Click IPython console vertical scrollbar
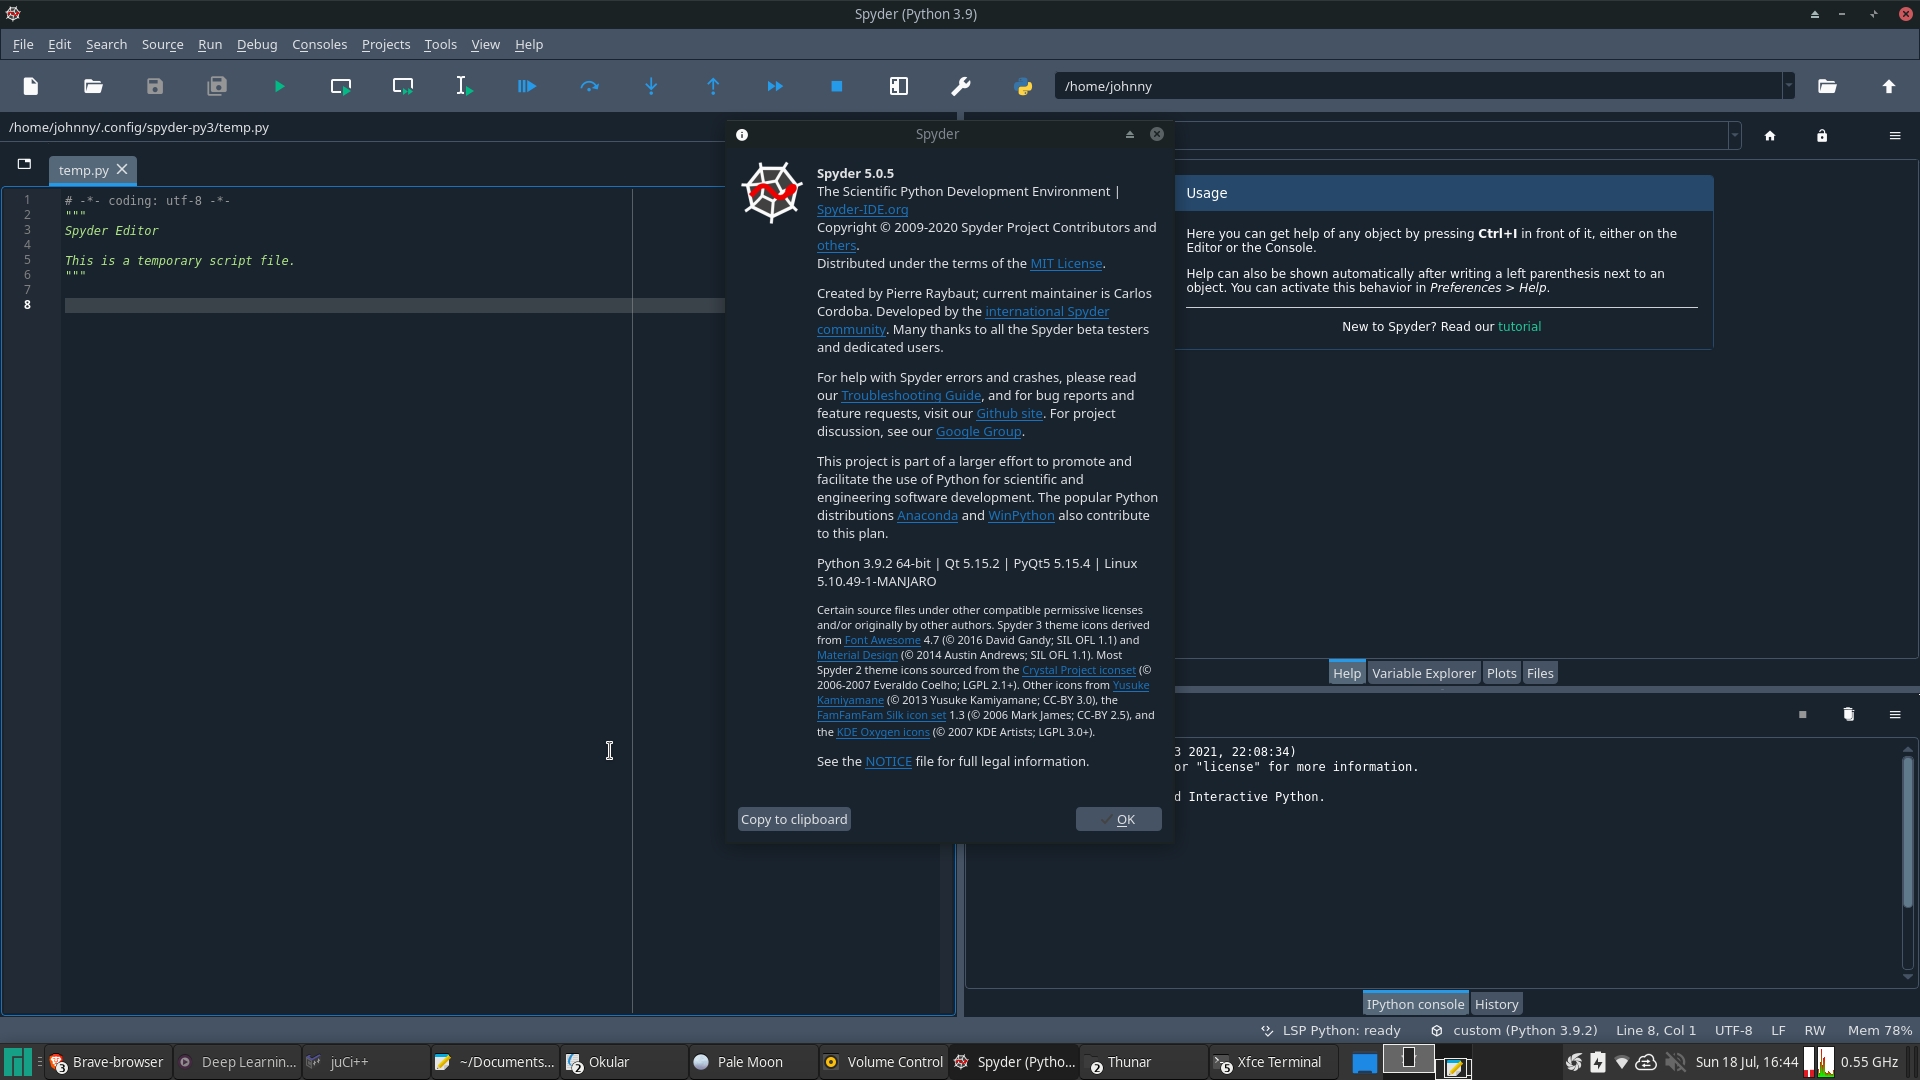The height and width of the screenshot is (1080, 1920). coord(1907,832)
